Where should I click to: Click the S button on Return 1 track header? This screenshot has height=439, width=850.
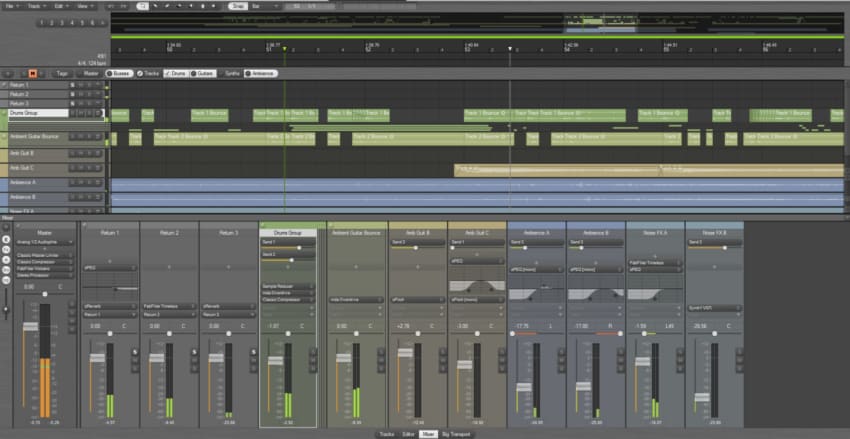72,84
